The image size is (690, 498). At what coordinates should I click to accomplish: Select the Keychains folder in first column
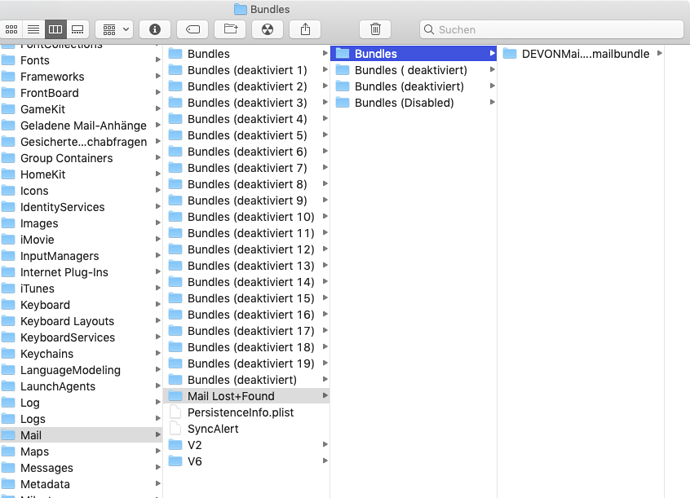coord(48,354)
